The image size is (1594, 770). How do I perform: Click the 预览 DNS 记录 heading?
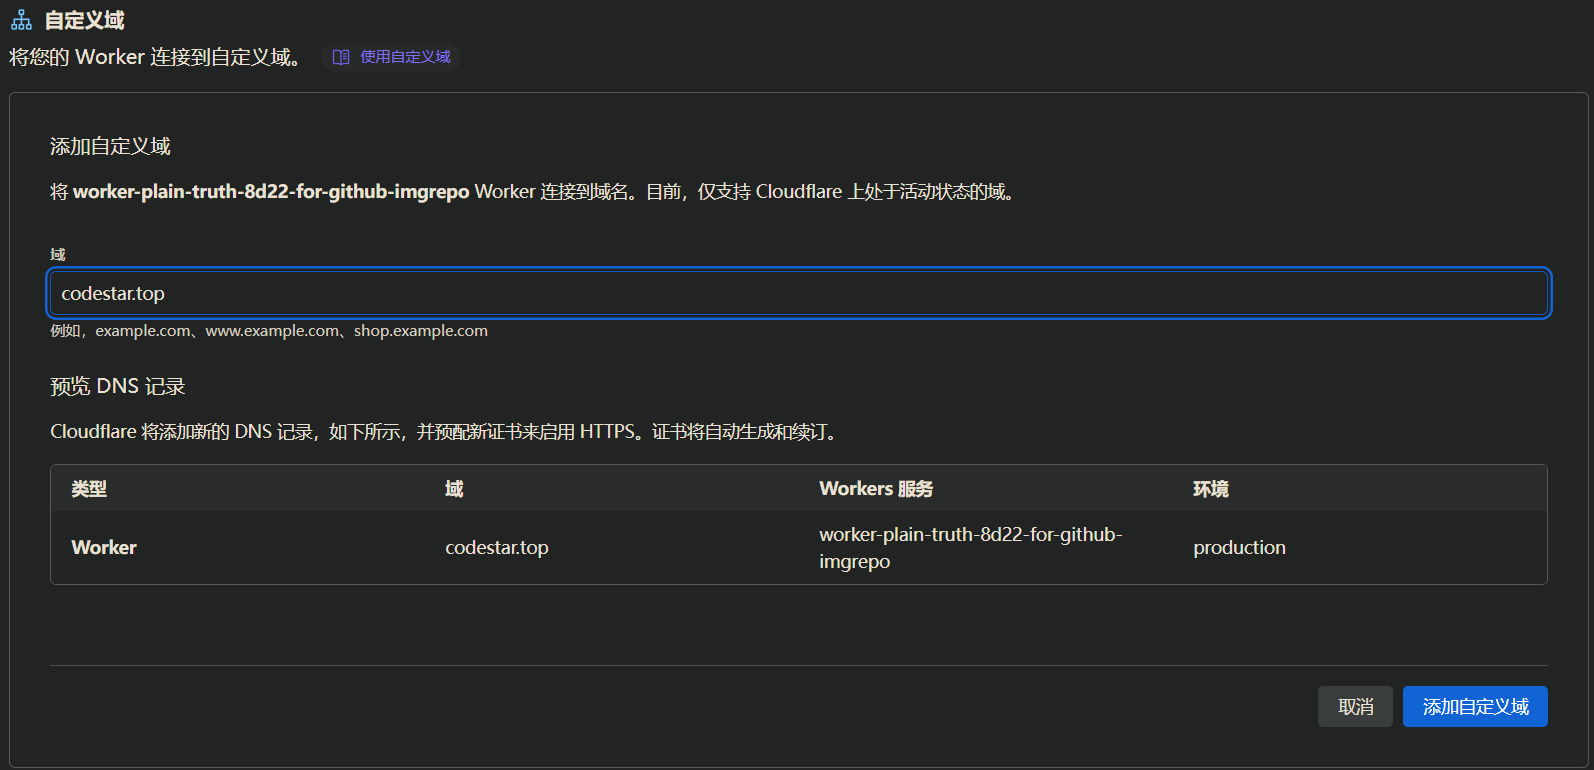coord(118,386)
